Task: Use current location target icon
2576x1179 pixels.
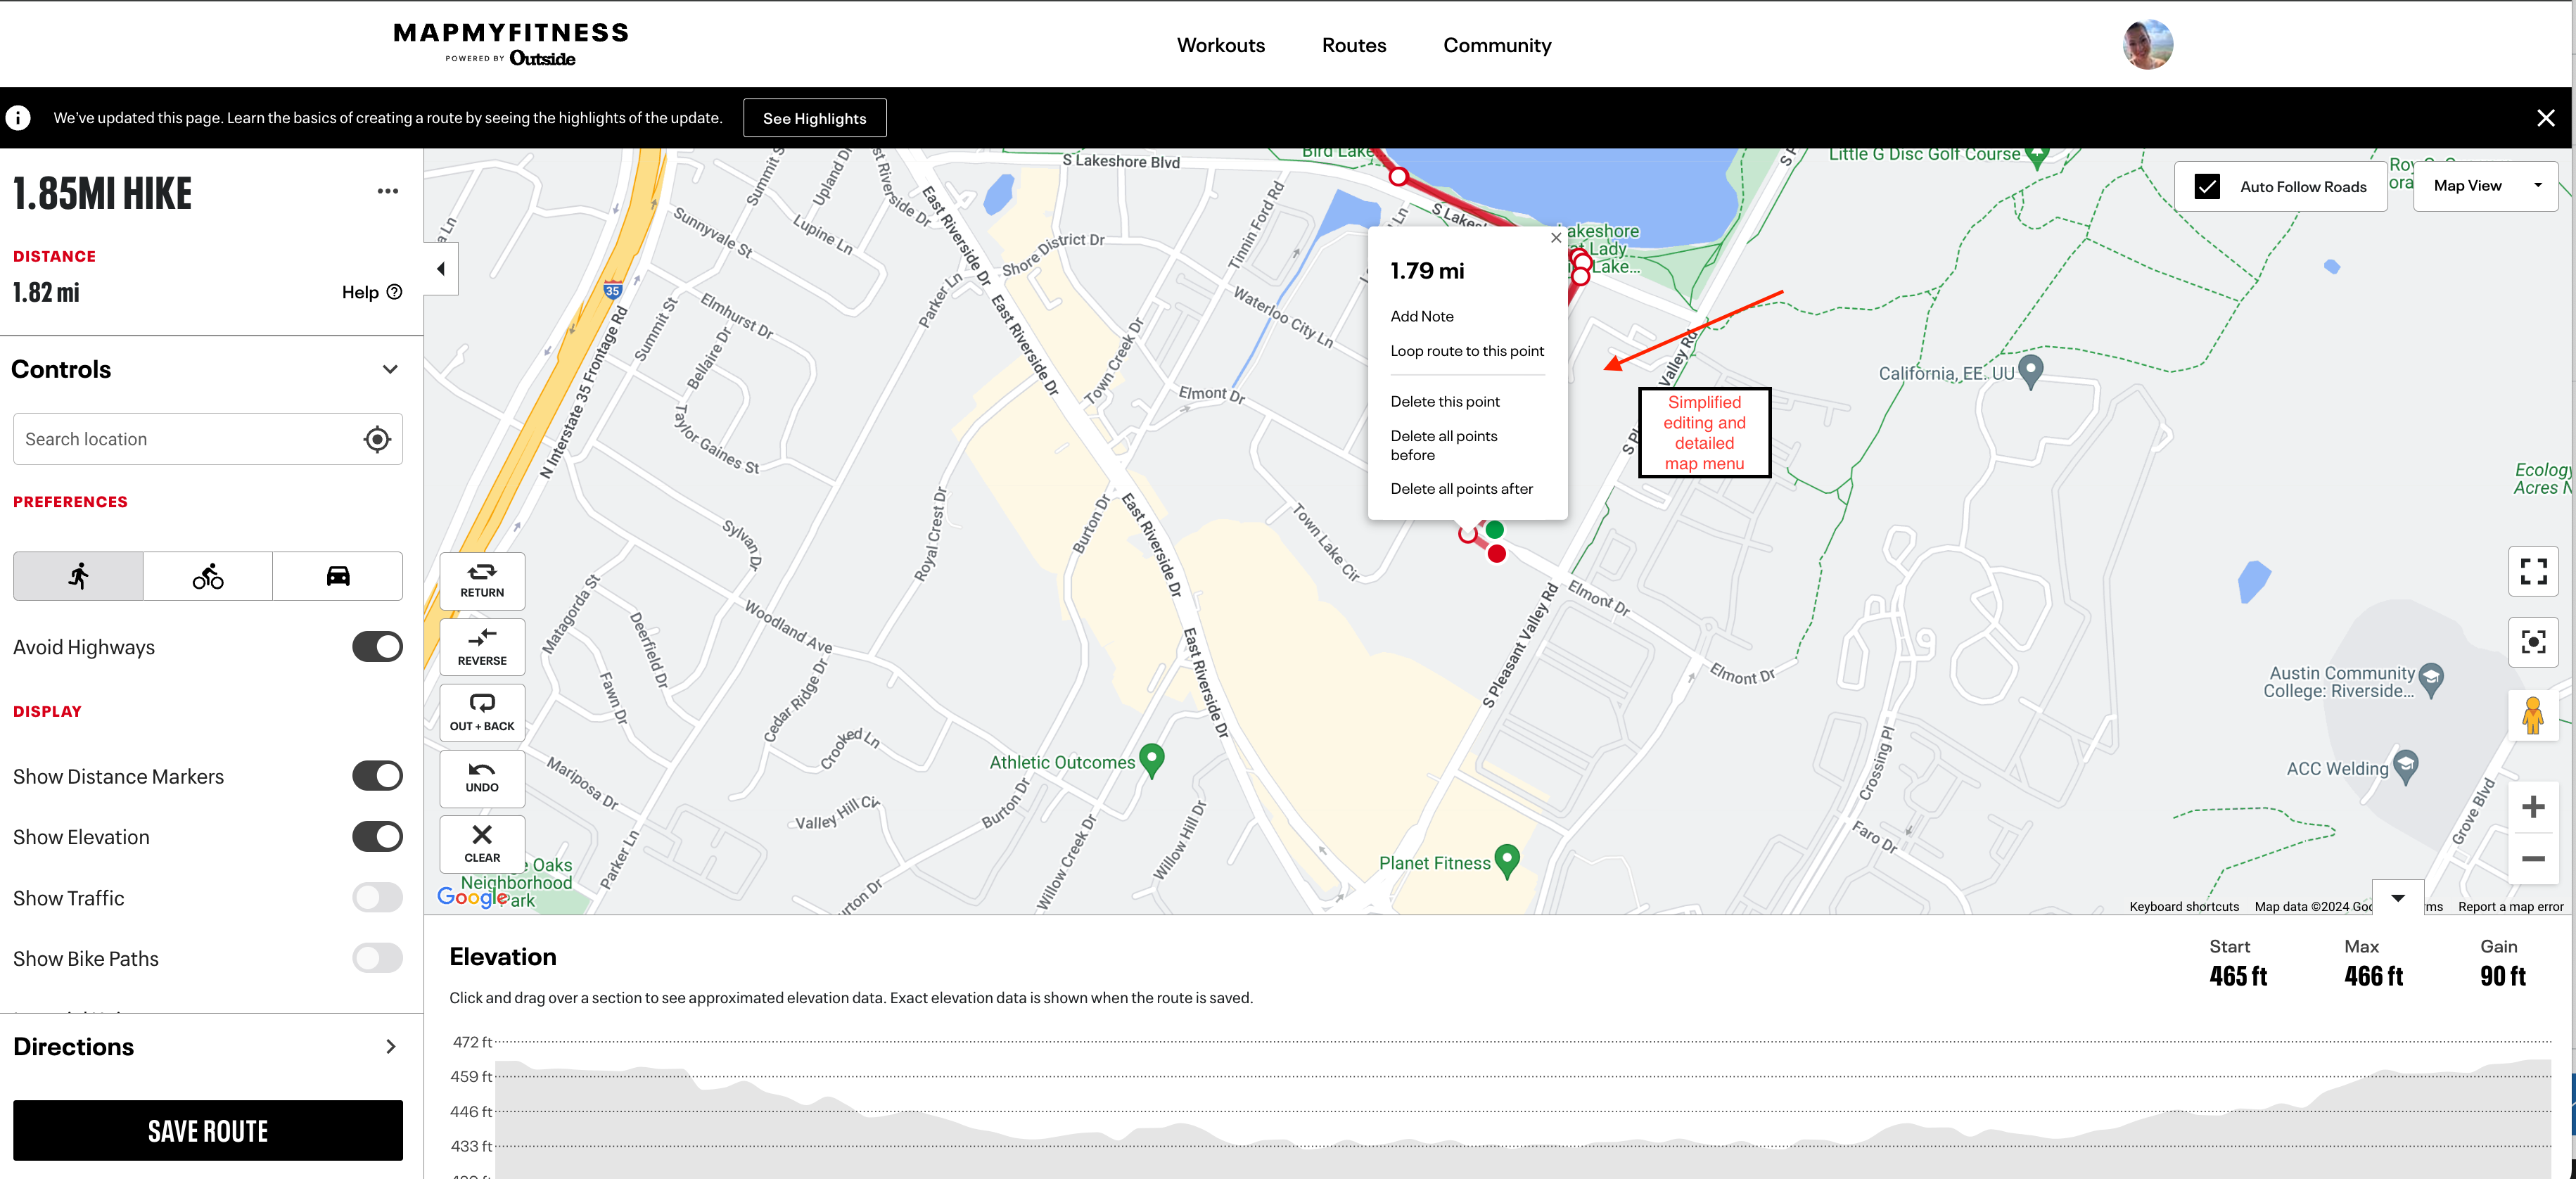Action: (377, 439)
